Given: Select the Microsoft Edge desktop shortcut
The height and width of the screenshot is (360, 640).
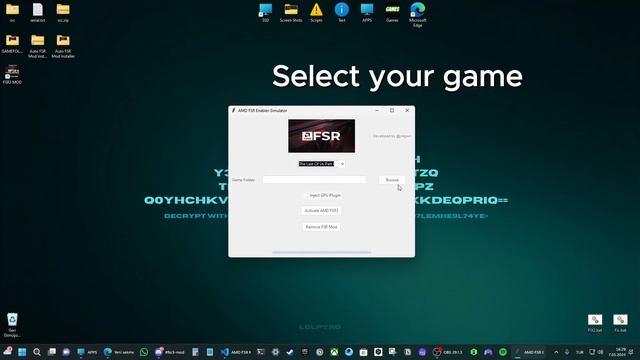Looking at the screenshot, I should pyautogui.click(x=418, y=14).
